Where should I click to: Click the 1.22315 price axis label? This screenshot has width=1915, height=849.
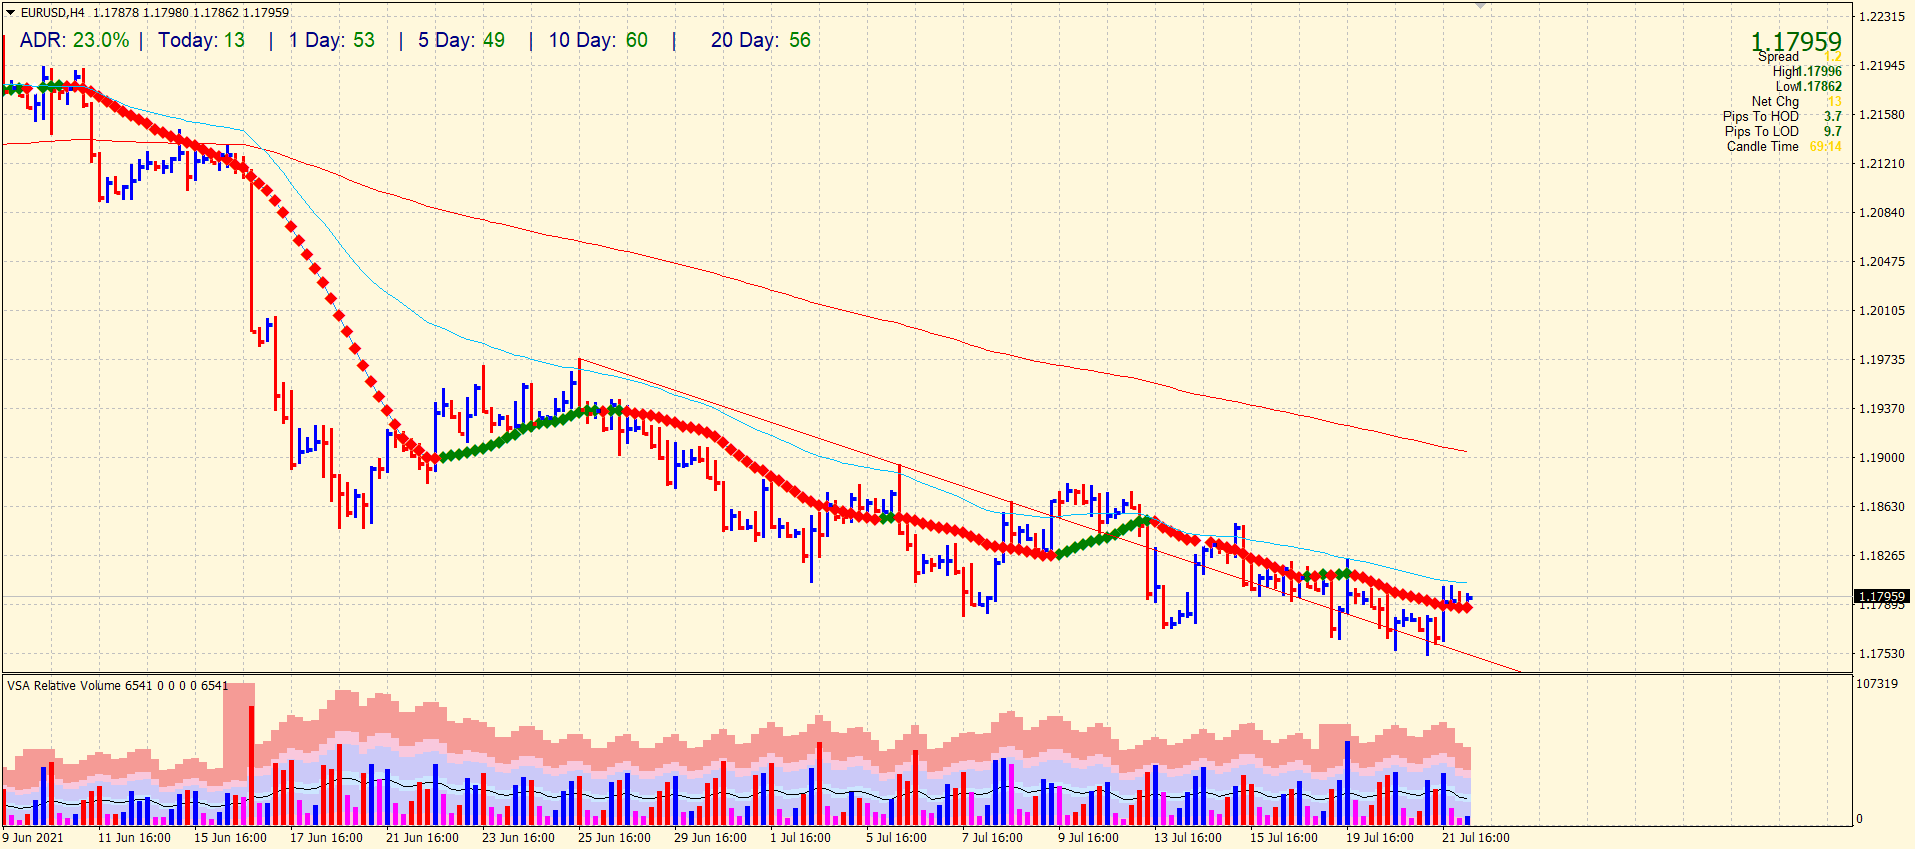[x=1881, y=17]
